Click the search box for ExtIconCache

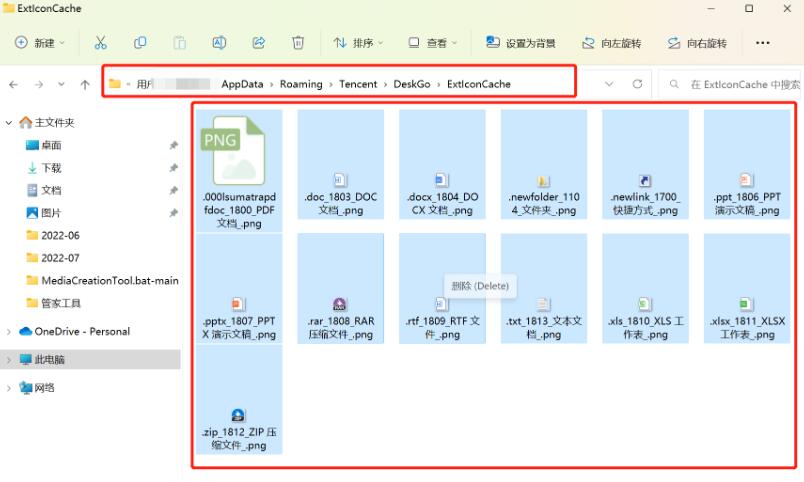(x=735, y=84)
